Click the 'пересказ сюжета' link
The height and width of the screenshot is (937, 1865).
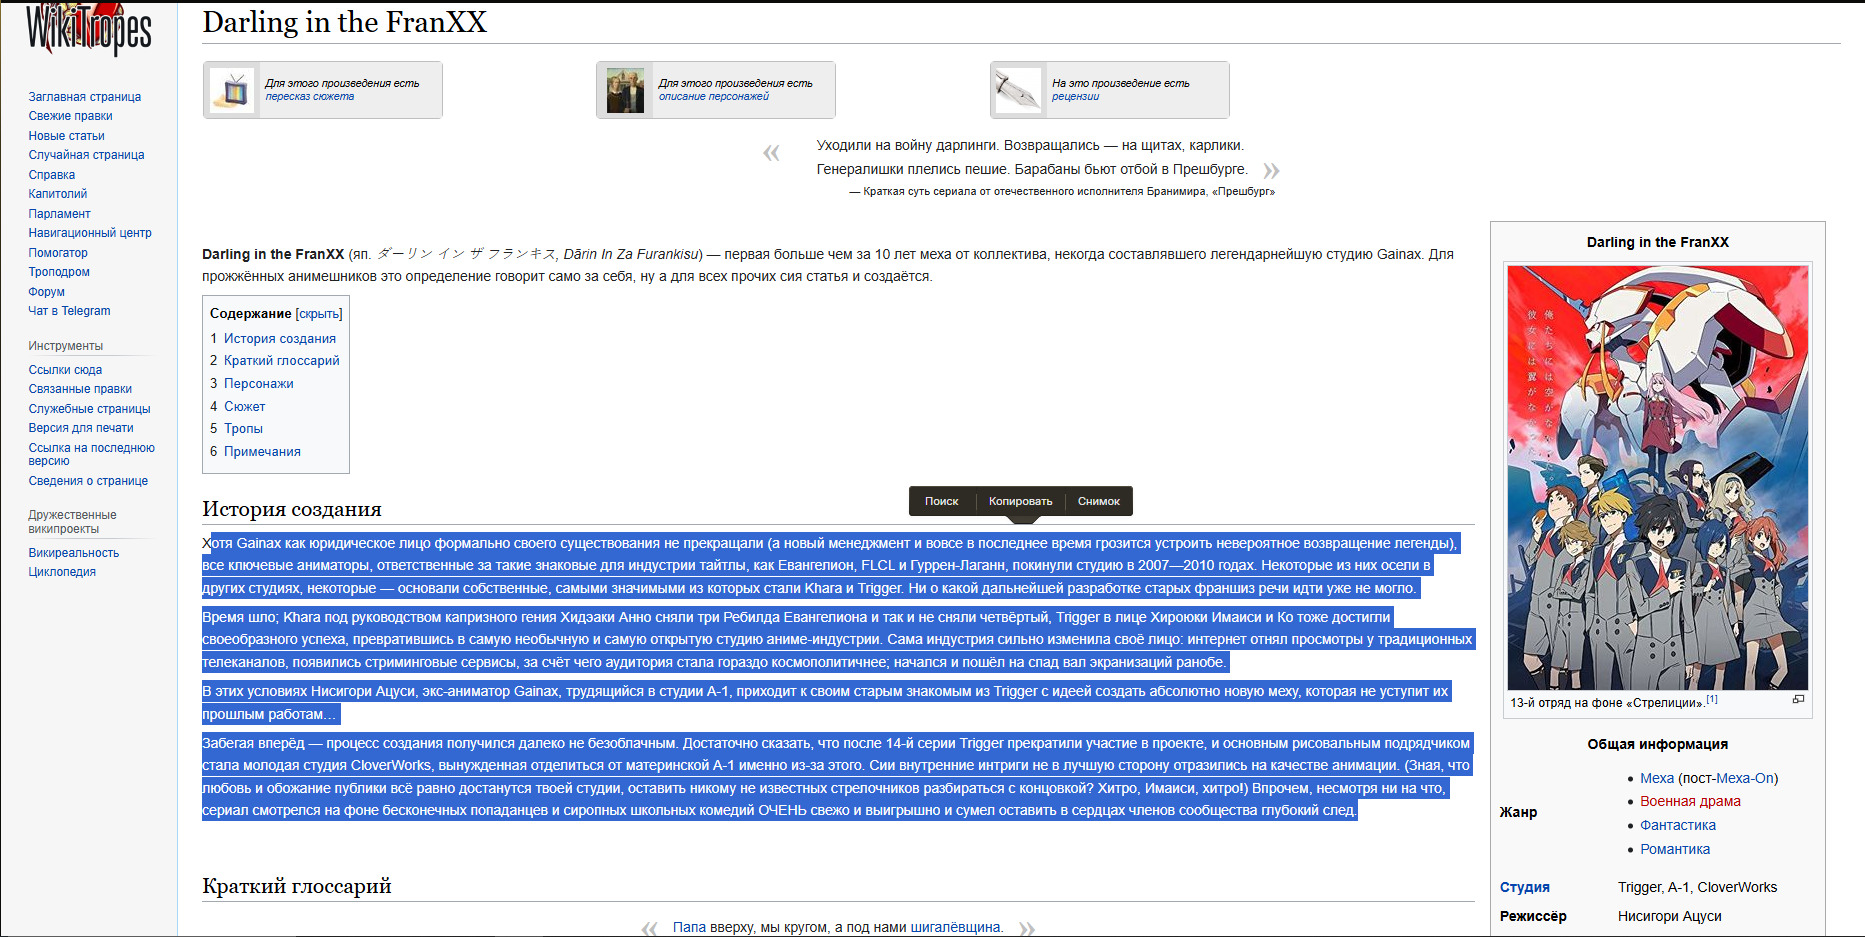click(309, 97)
